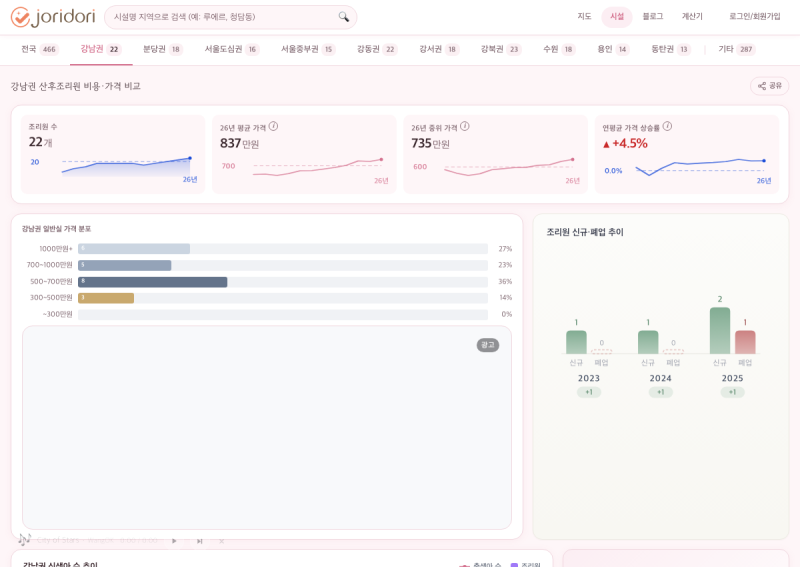Focus the facility search field
Image resolution: width=800 pixels, height=567 pixels.
[x=231, y=17]
